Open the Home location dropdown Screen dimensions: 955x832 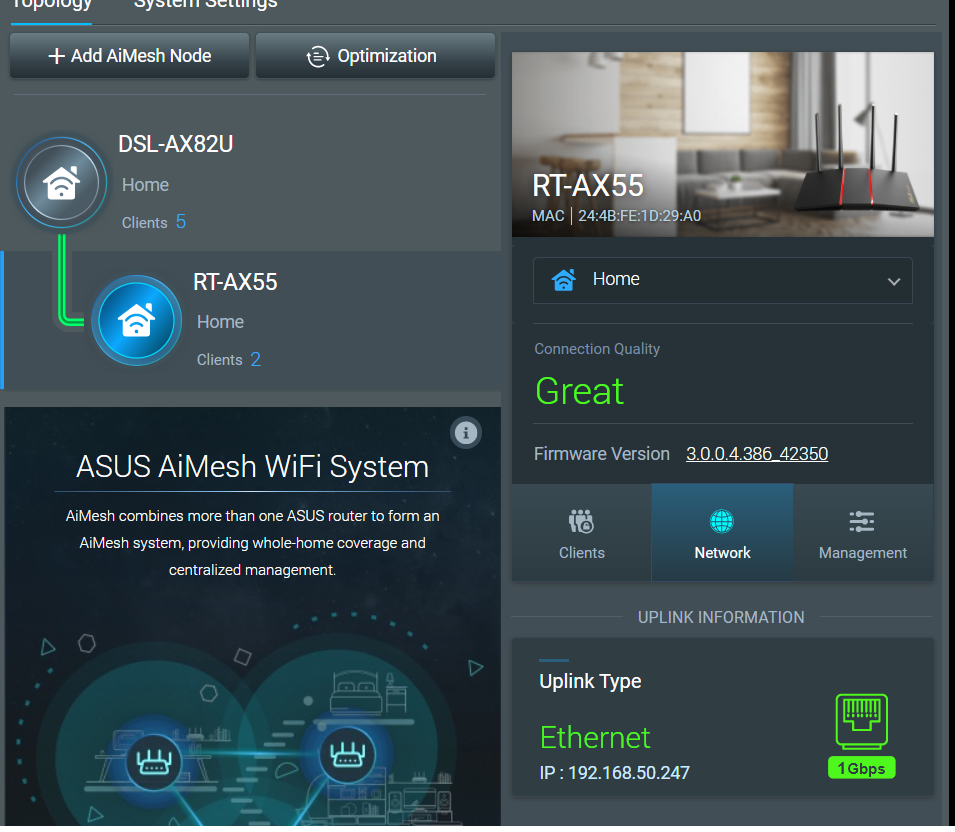pos(722,280)
